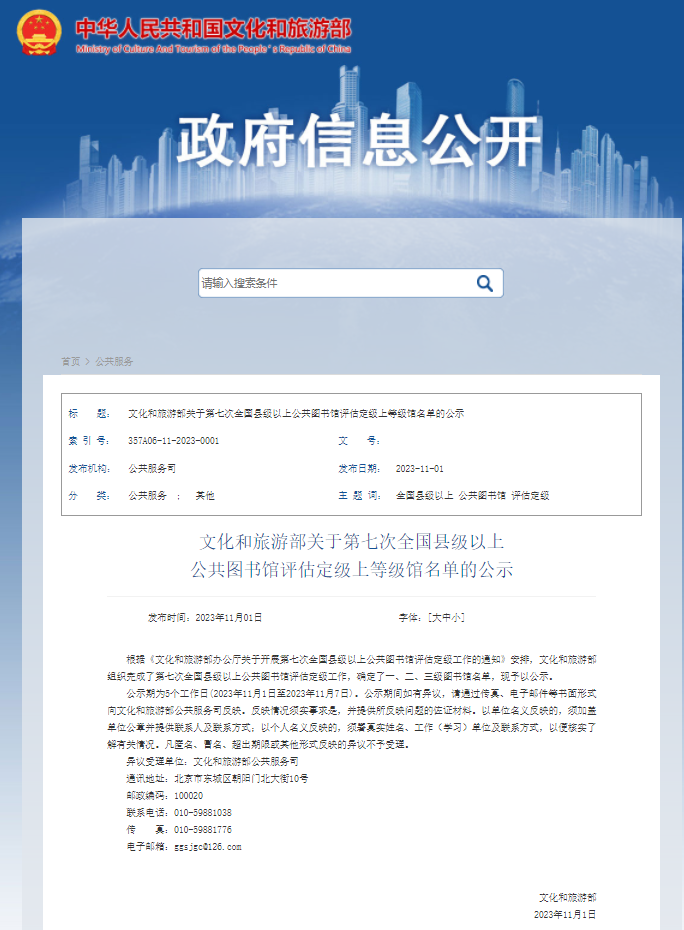Click the 其他 category value

coord(205,495)
